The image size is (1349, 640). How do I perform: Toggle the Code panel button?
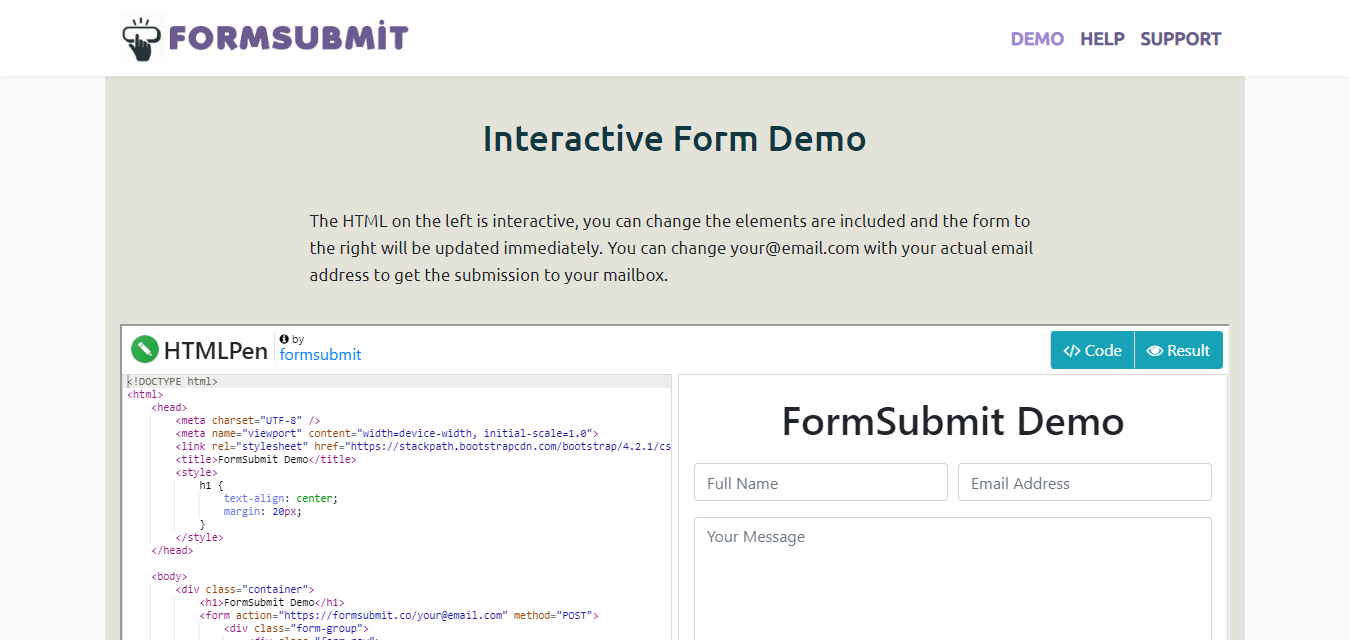(x=1092, y=350)
